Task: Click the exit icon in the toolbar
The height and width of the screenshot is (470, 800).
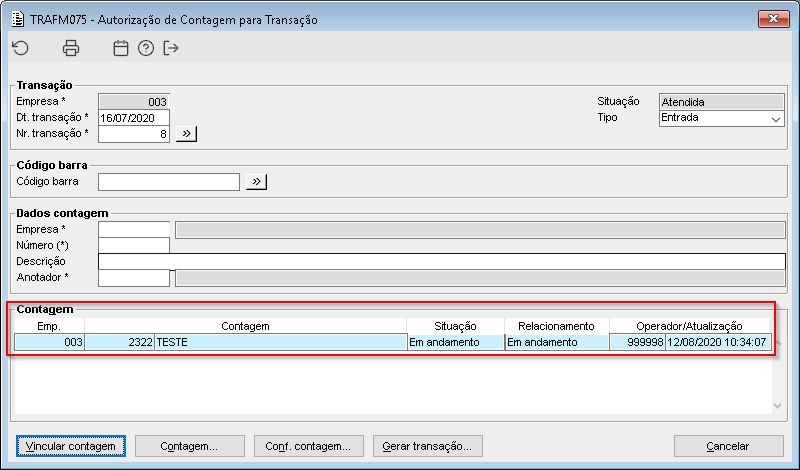Action: [171, 48]
